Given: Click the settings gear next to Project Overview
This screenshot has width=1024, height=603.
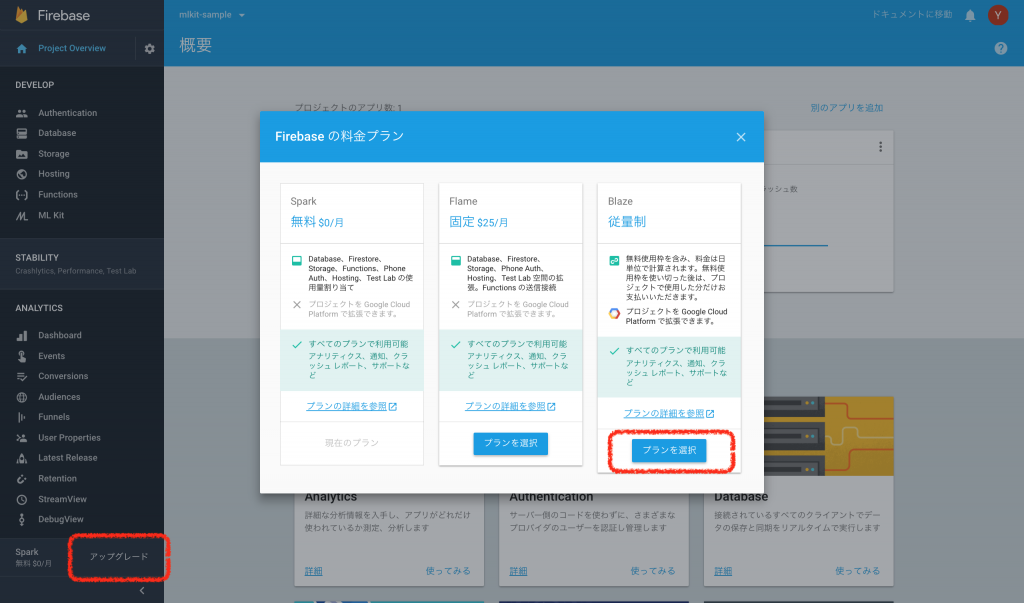Looking at the screenshot, I should tap(148, 46).
